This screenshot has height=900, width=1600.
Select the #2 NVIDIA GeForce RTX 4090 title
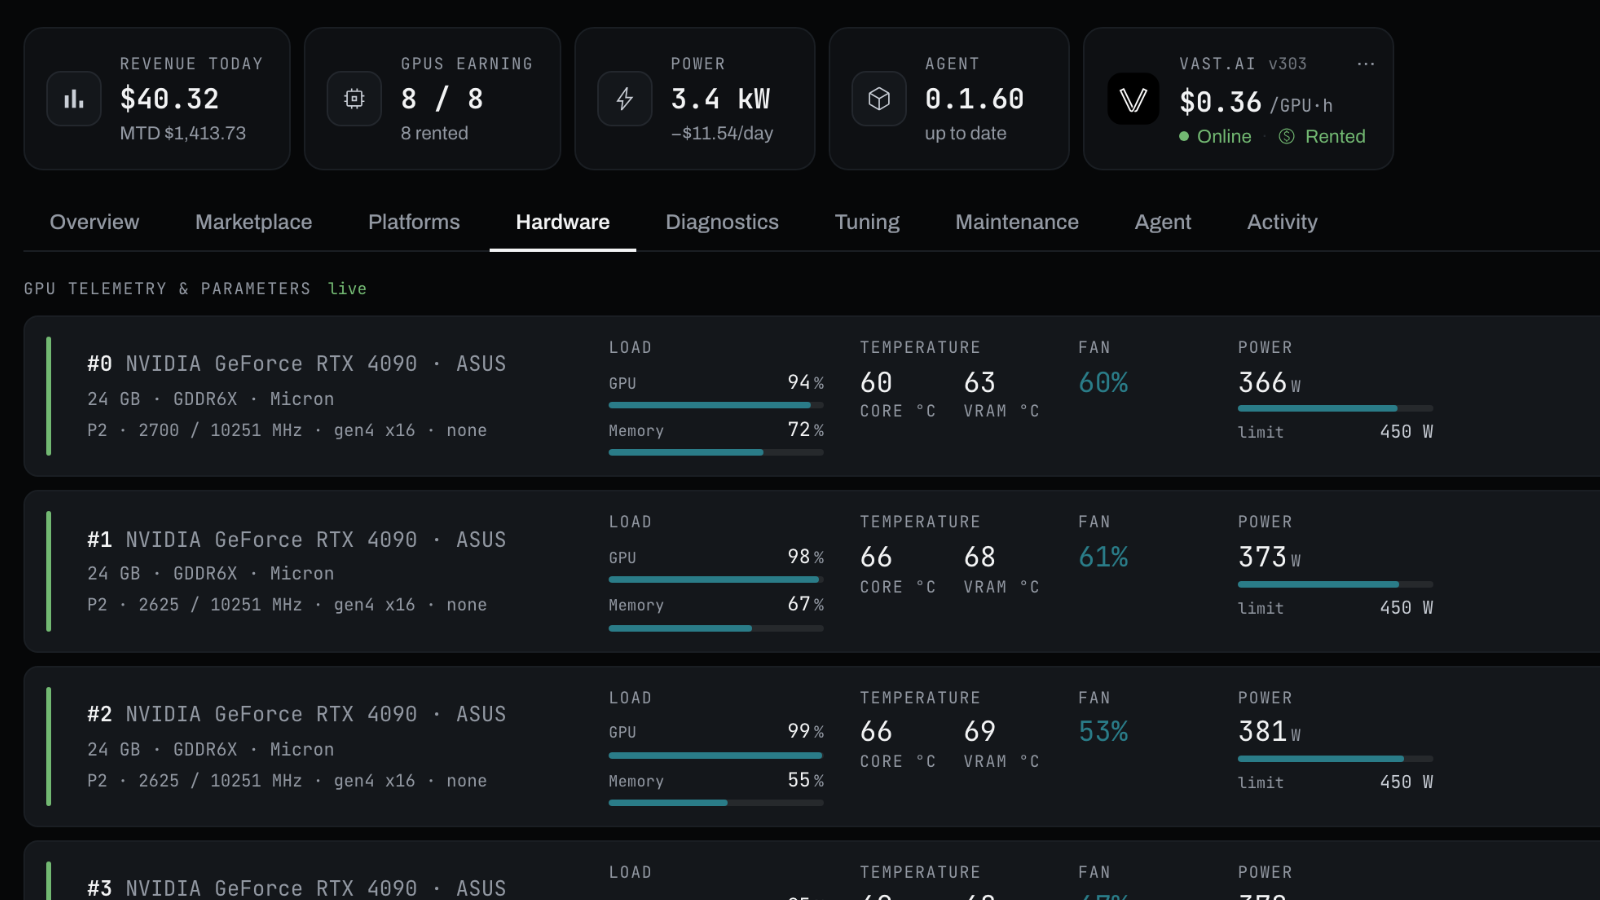pos(296,715)
